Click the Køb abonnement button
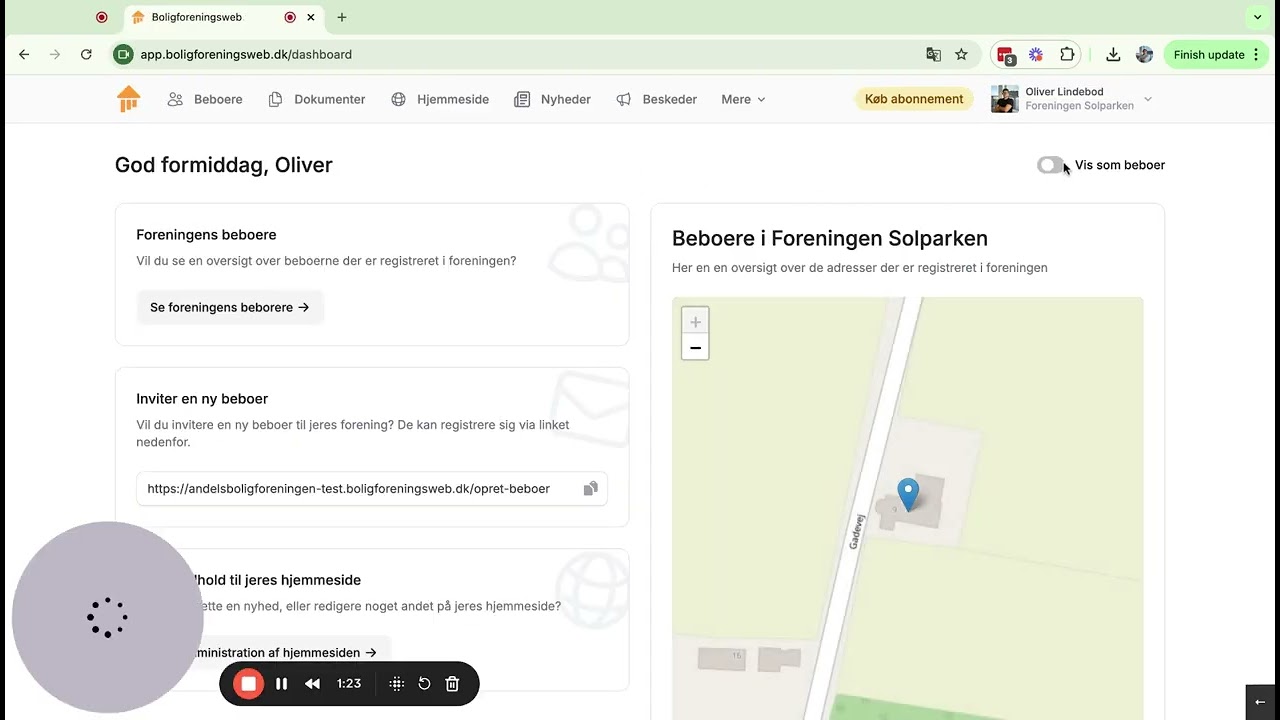The height and width of the screenshot is (720, 1280). [914, 99]
